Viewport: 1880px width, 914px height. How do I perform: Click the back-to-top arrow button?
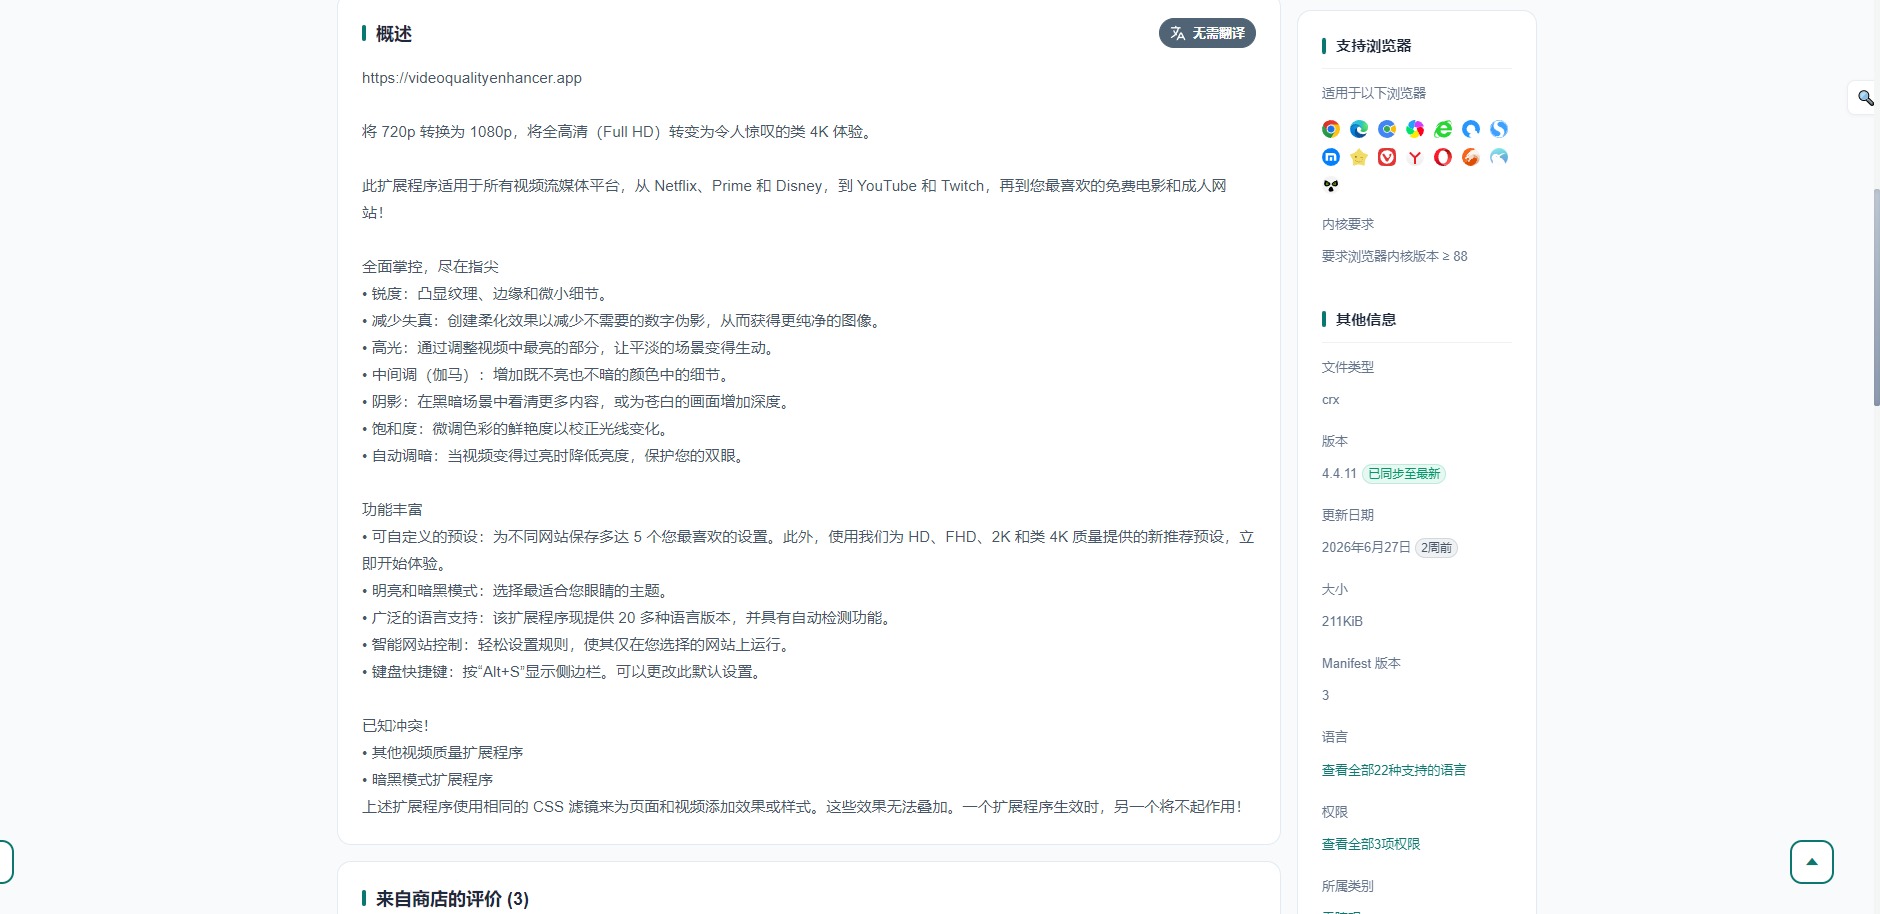pos(1812,862)
